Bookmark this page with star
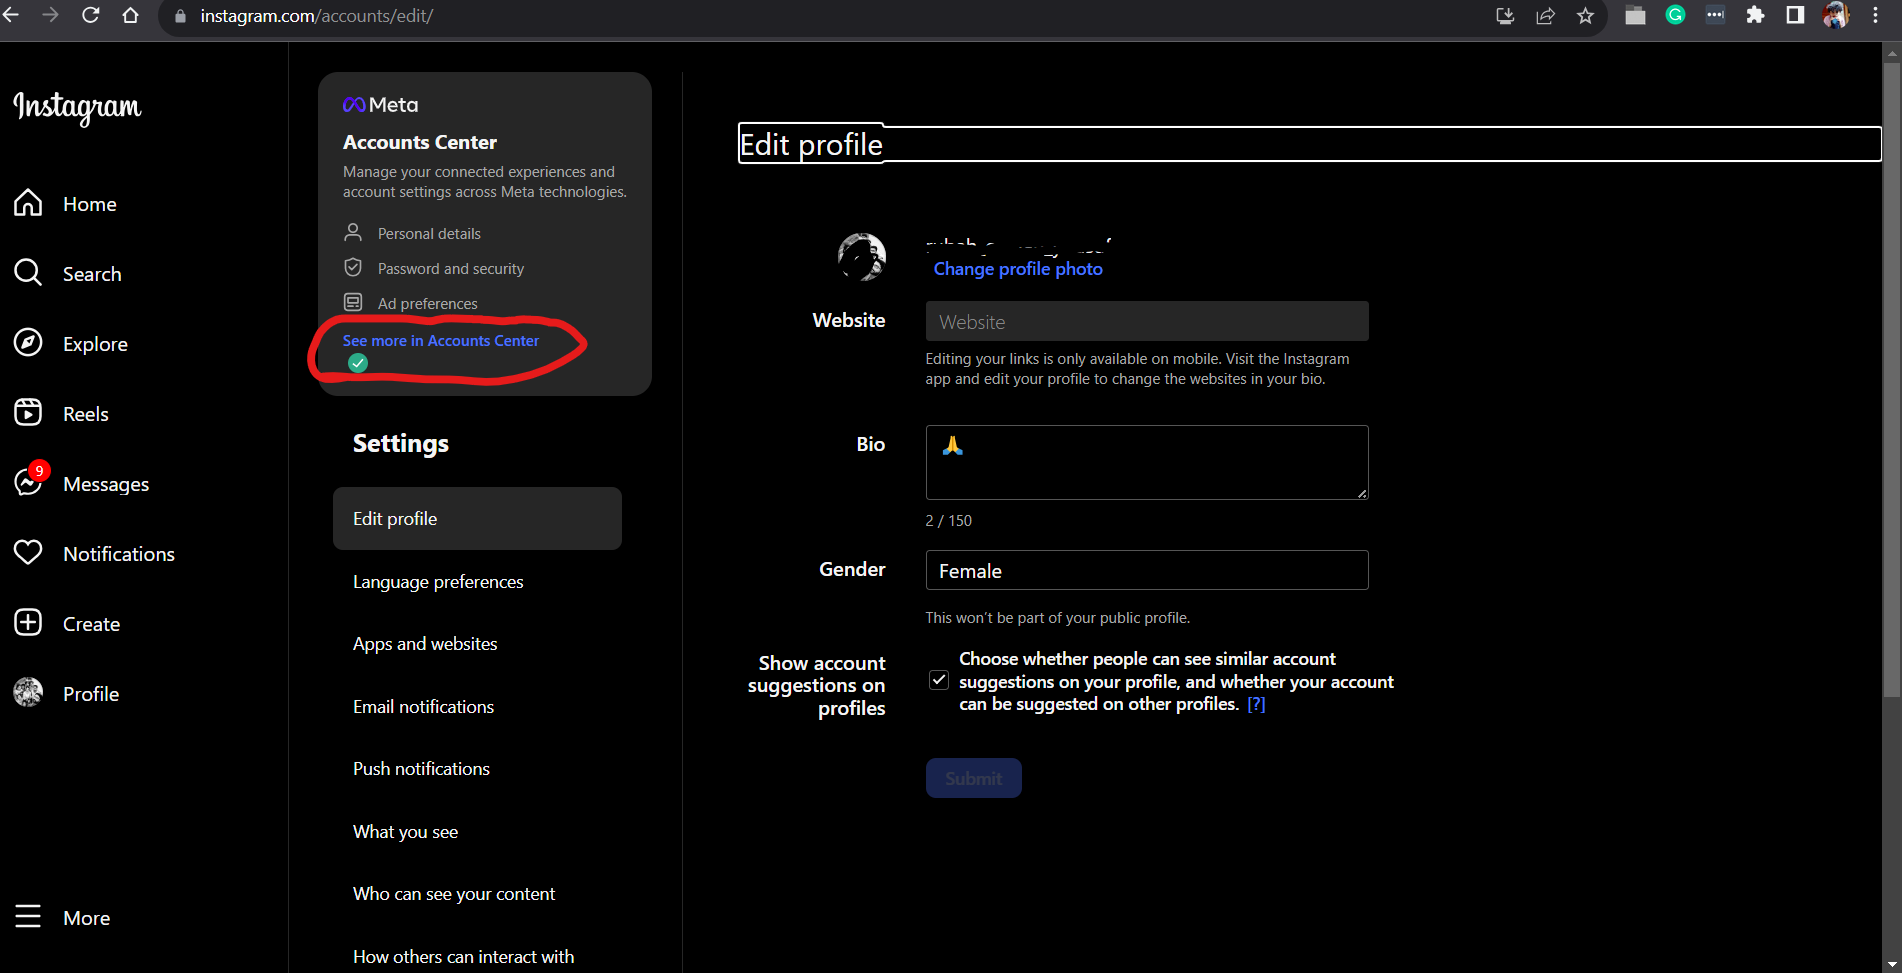 1585,15
